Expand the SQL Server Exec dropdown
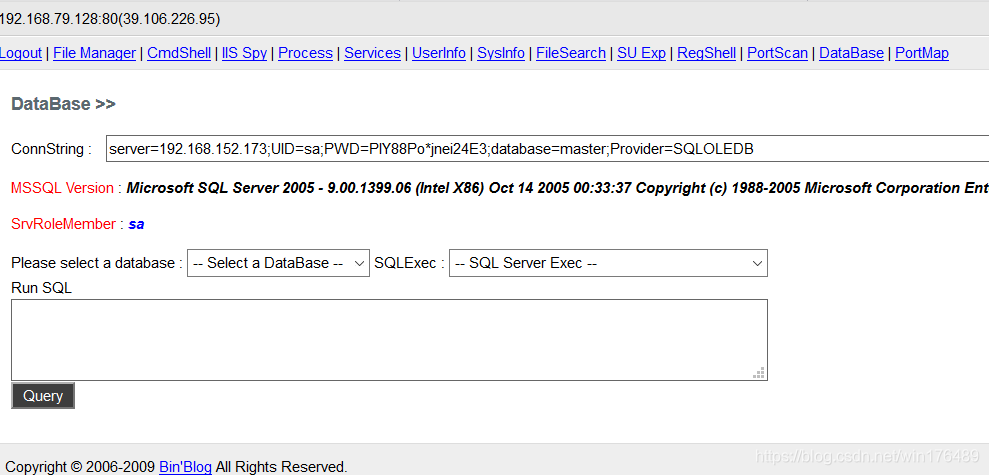The height and width of the screenshot is (475, 989). (608, 263)
